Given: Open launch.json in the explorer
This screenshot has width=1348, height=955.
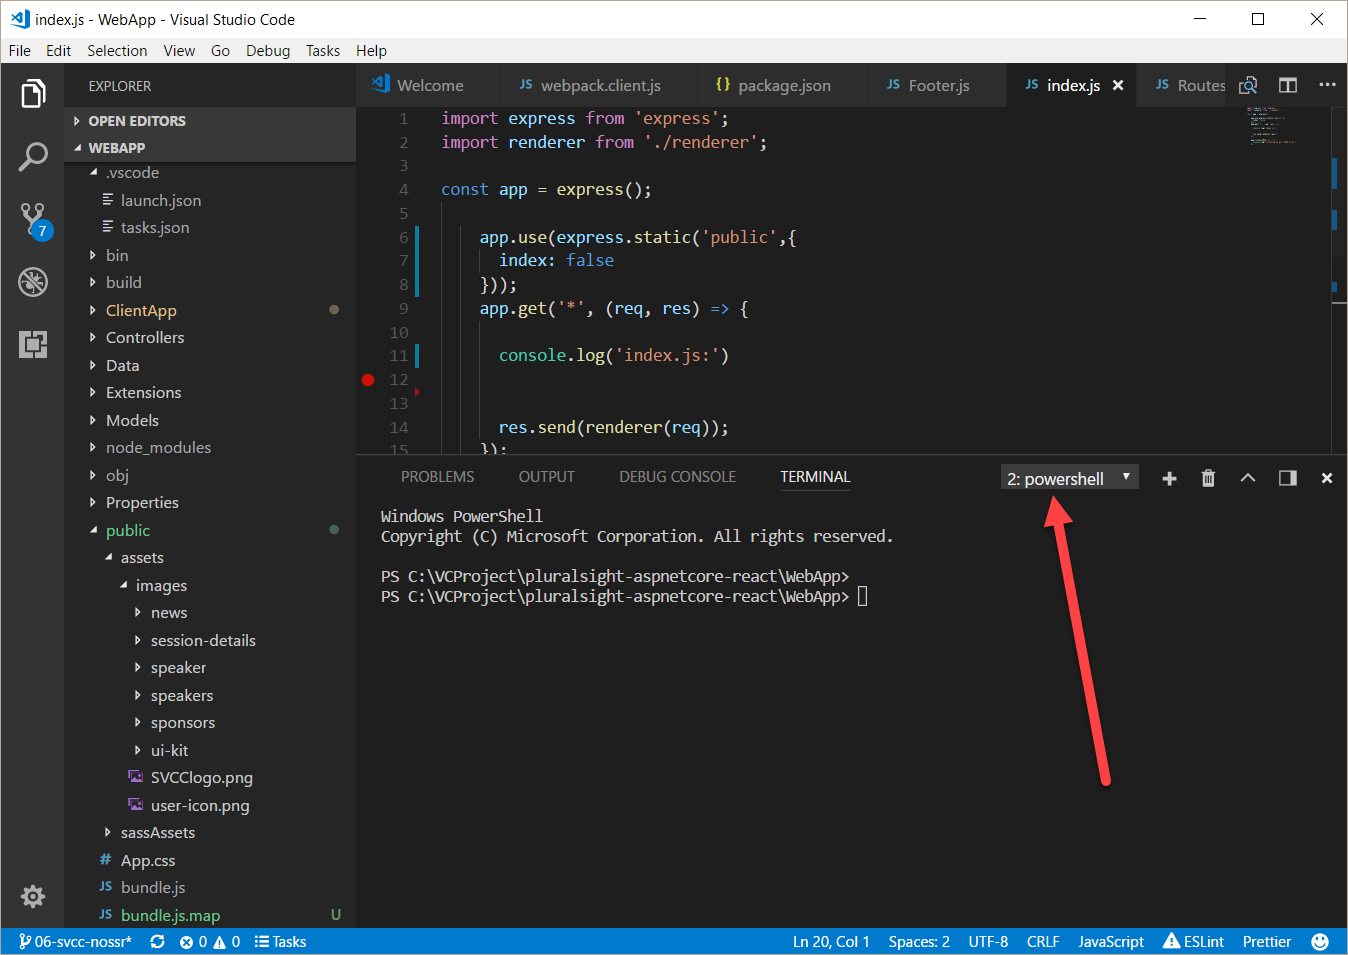Looking at the screenshot, I should point(210,201).
